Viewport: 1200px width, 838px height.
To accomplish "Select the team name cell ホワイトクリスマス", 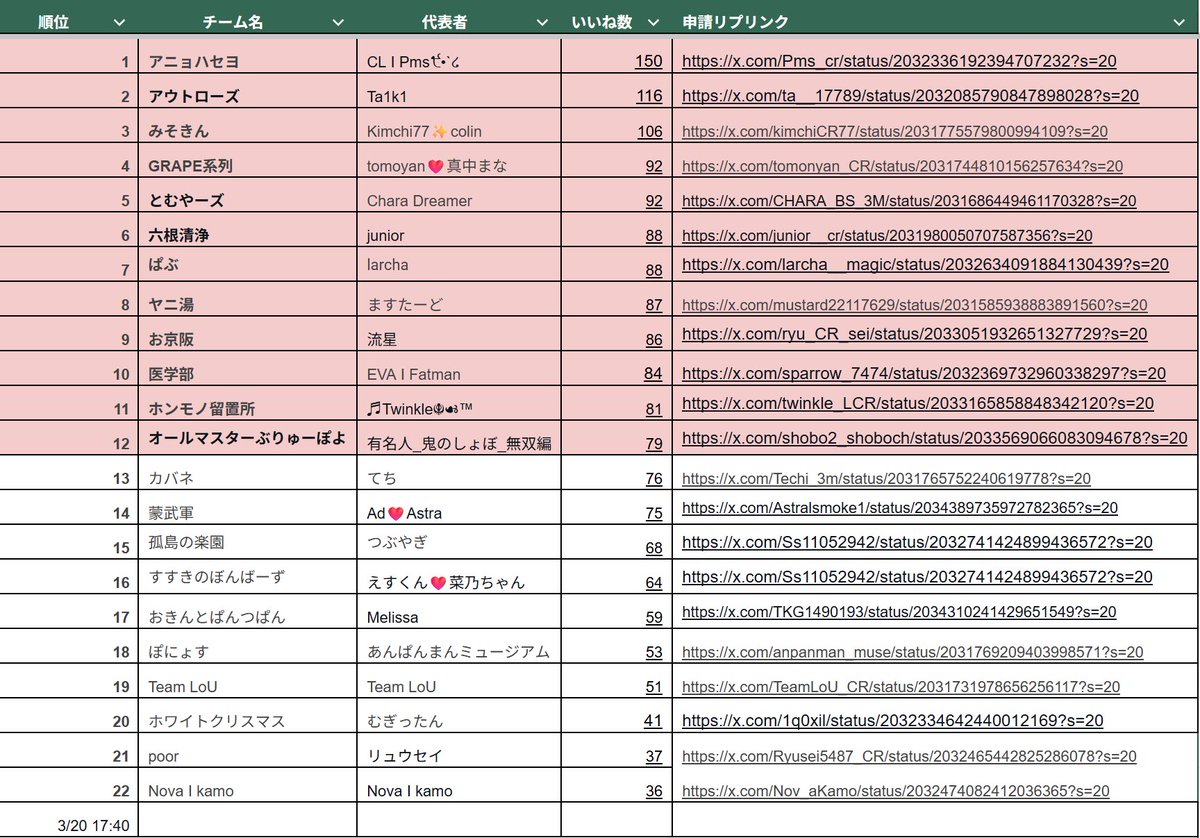I will pos(248,716).
